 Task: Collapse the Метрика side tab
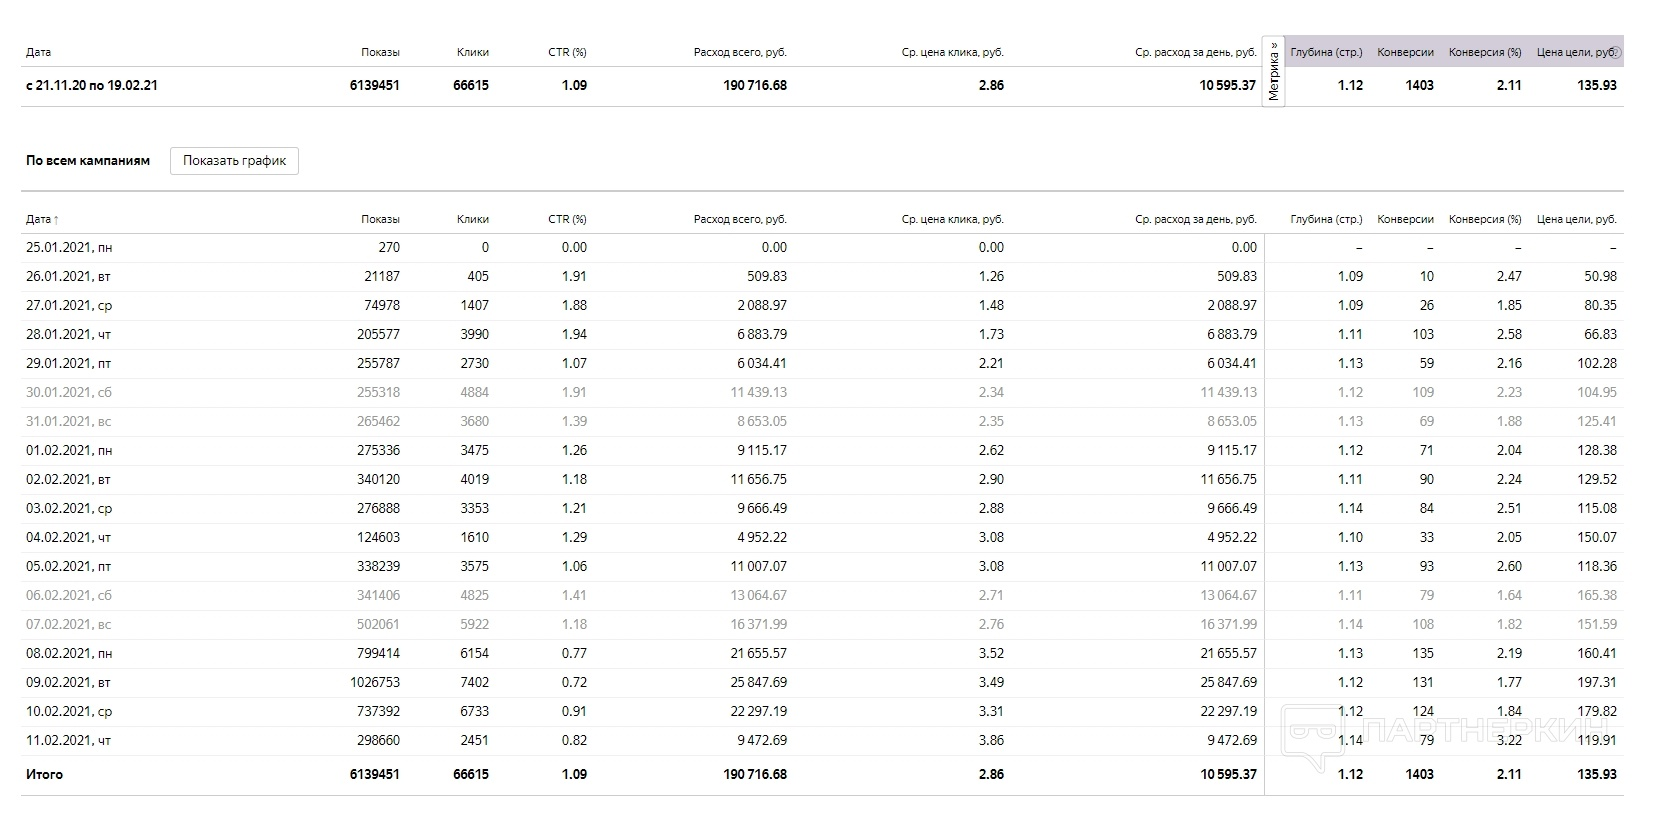(1273, 72)
